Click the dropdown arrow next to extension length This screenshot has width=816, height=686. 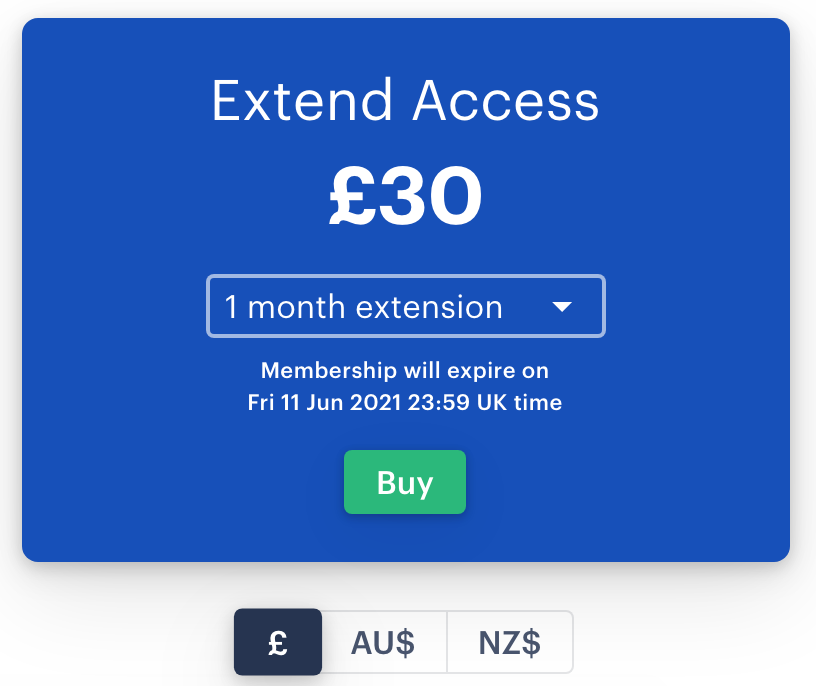pos(562,307)
